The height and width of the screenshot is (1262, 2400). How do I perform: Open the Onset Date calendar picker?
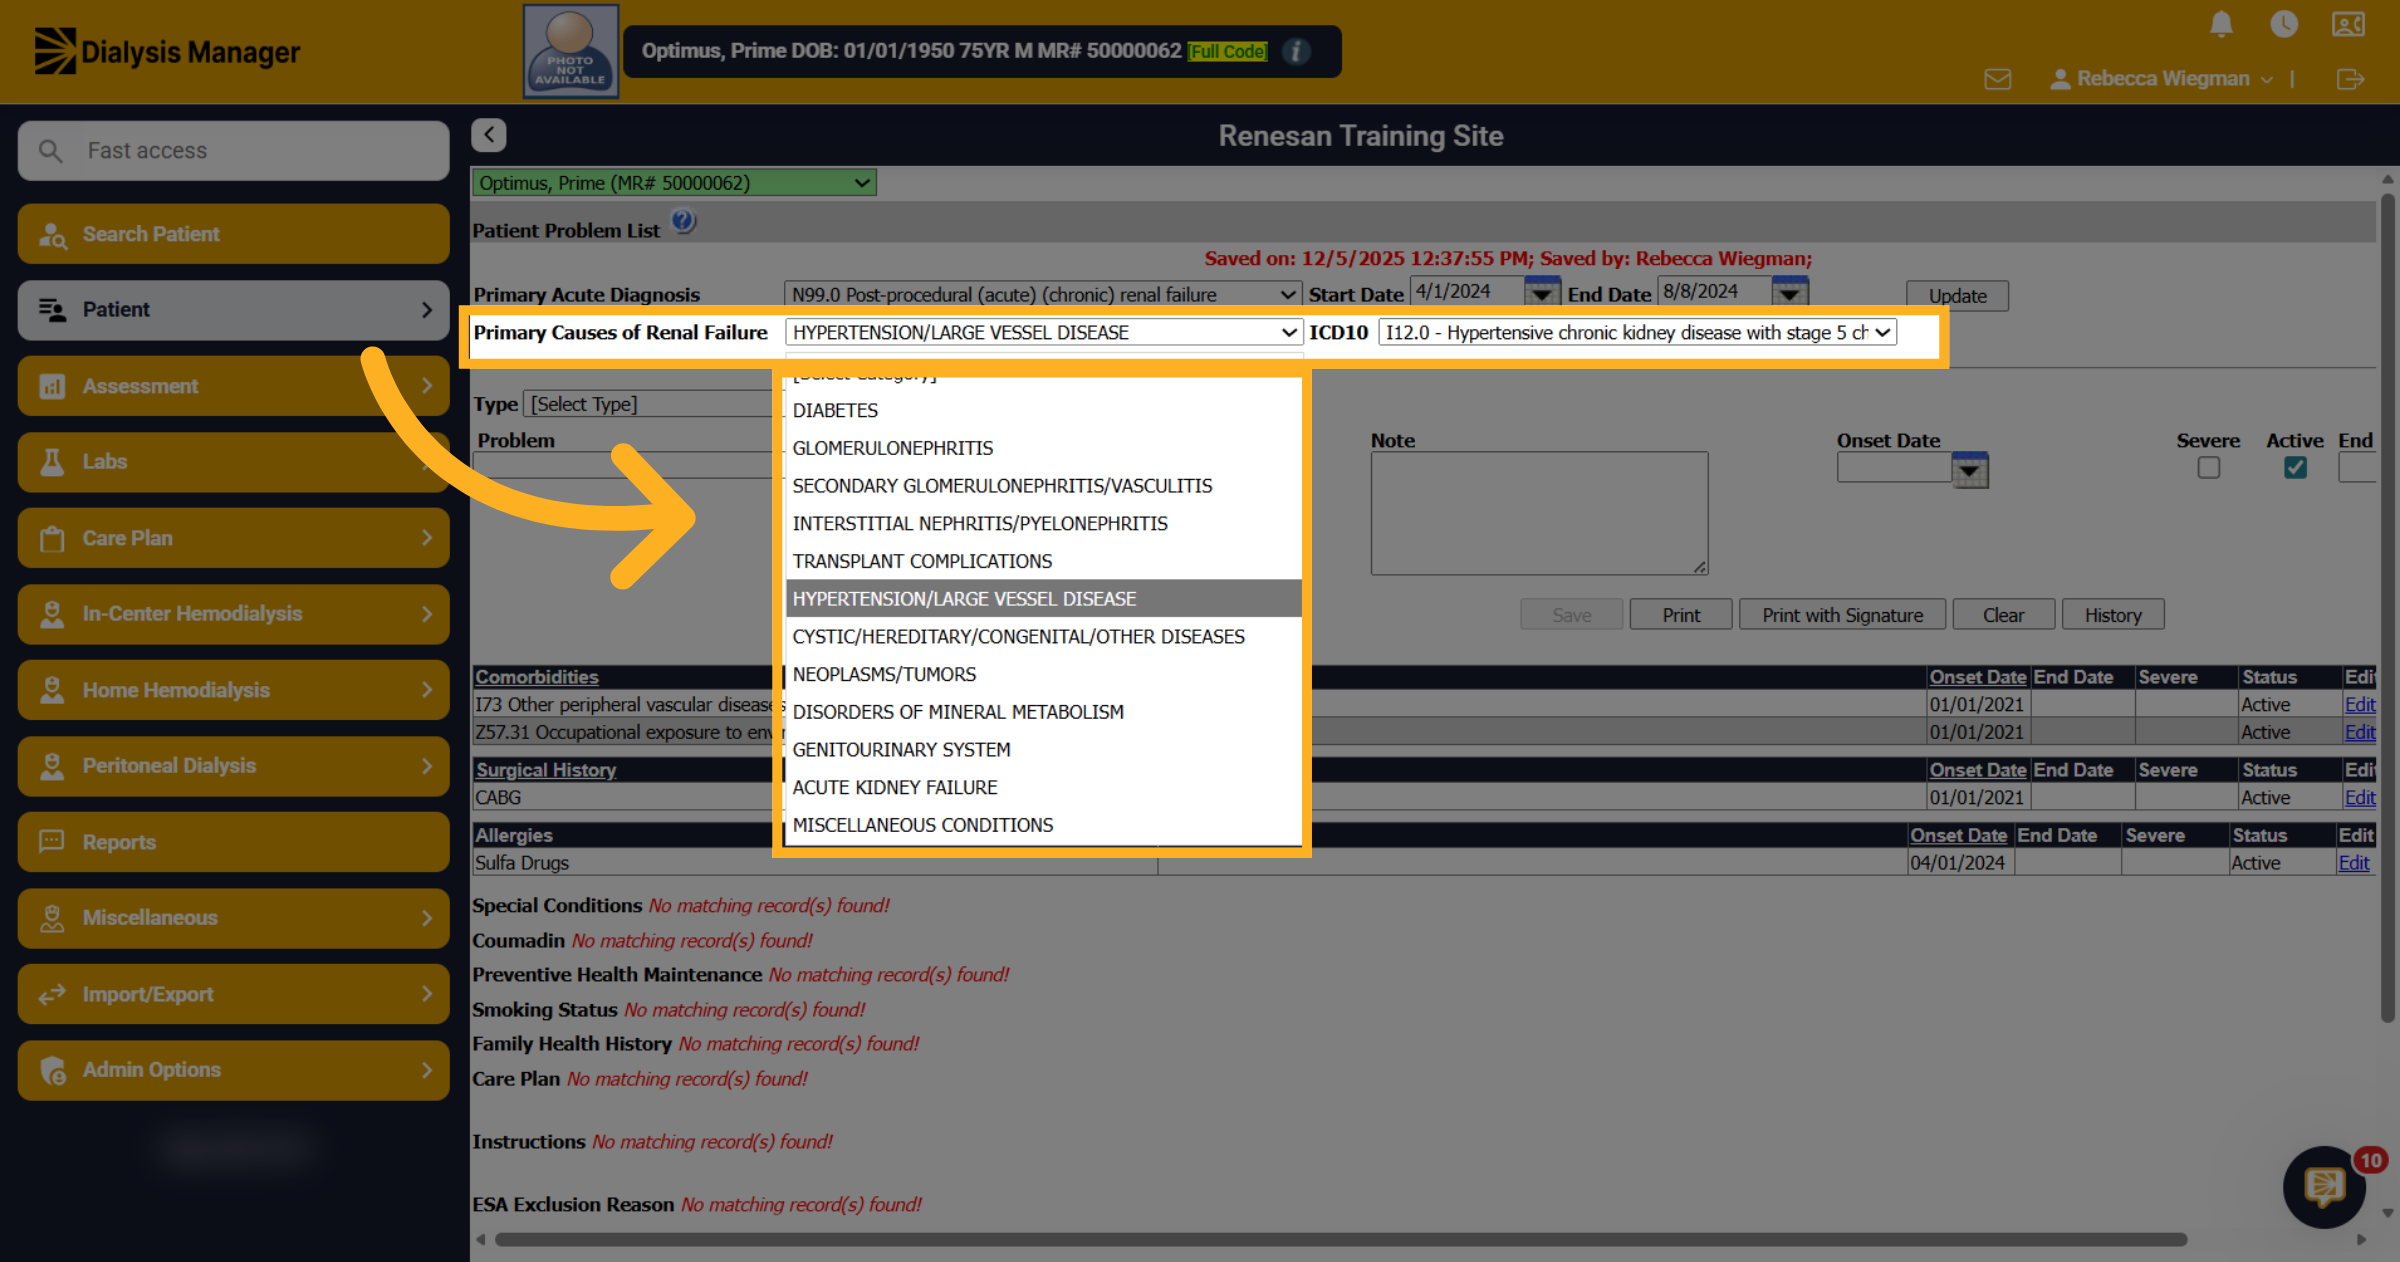1970,469
